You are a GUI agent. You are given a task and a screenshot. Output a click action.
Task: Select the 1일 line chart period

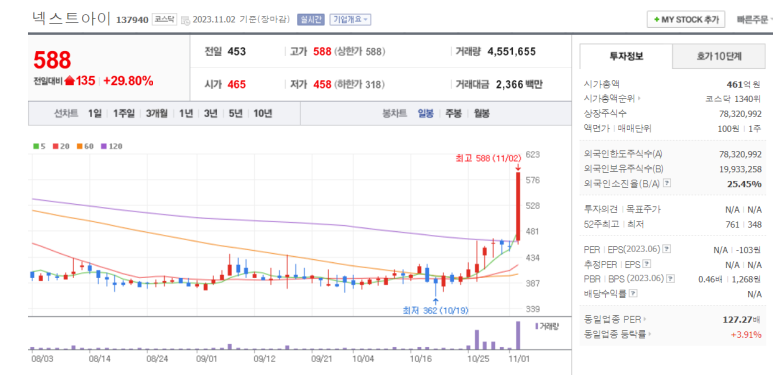[95, 113]
